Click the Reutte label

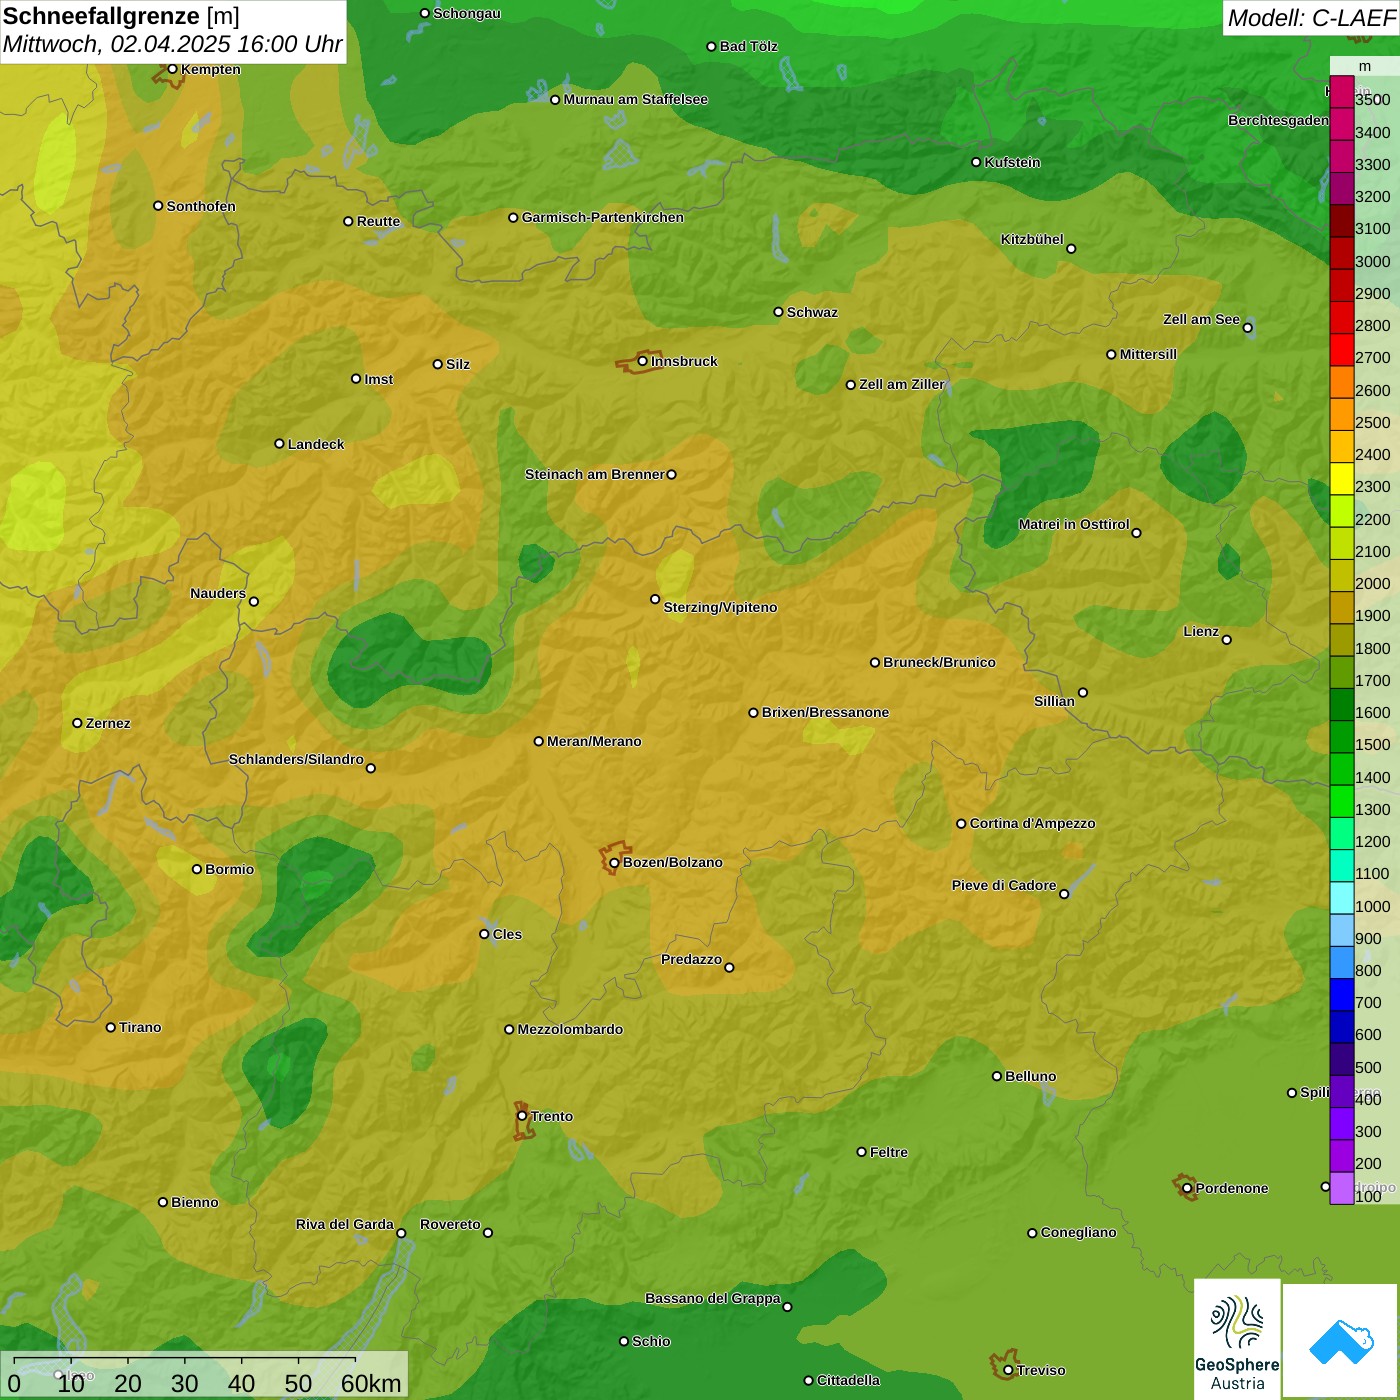click(x=378, y=221)
